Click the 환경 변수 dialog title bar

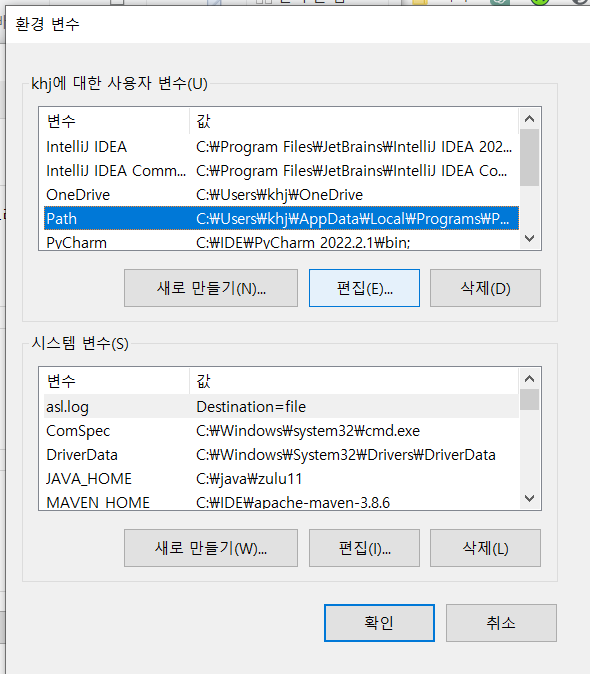coord(297,24)
